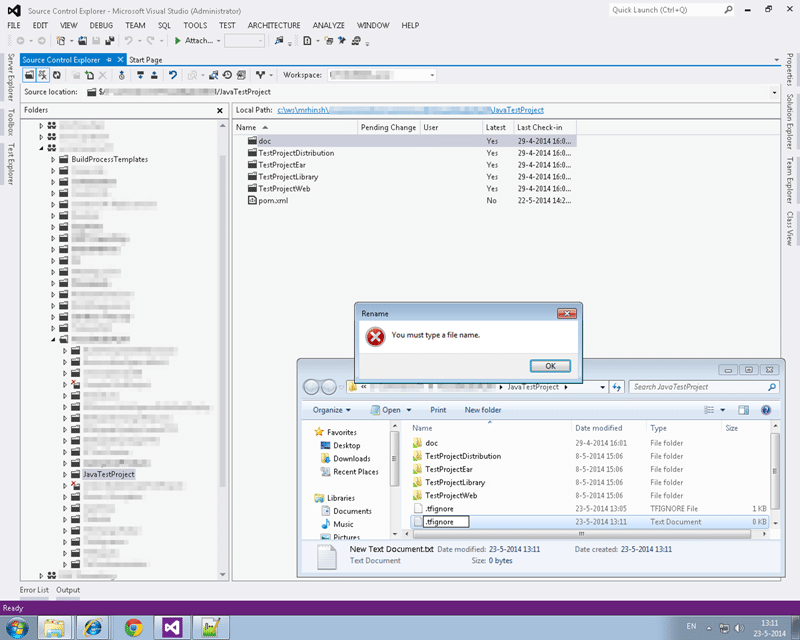Image resolution: width=800 pixels, height=640 pixels.
Task: Click Save All icon in main toolbar
Action: (110, 41)
